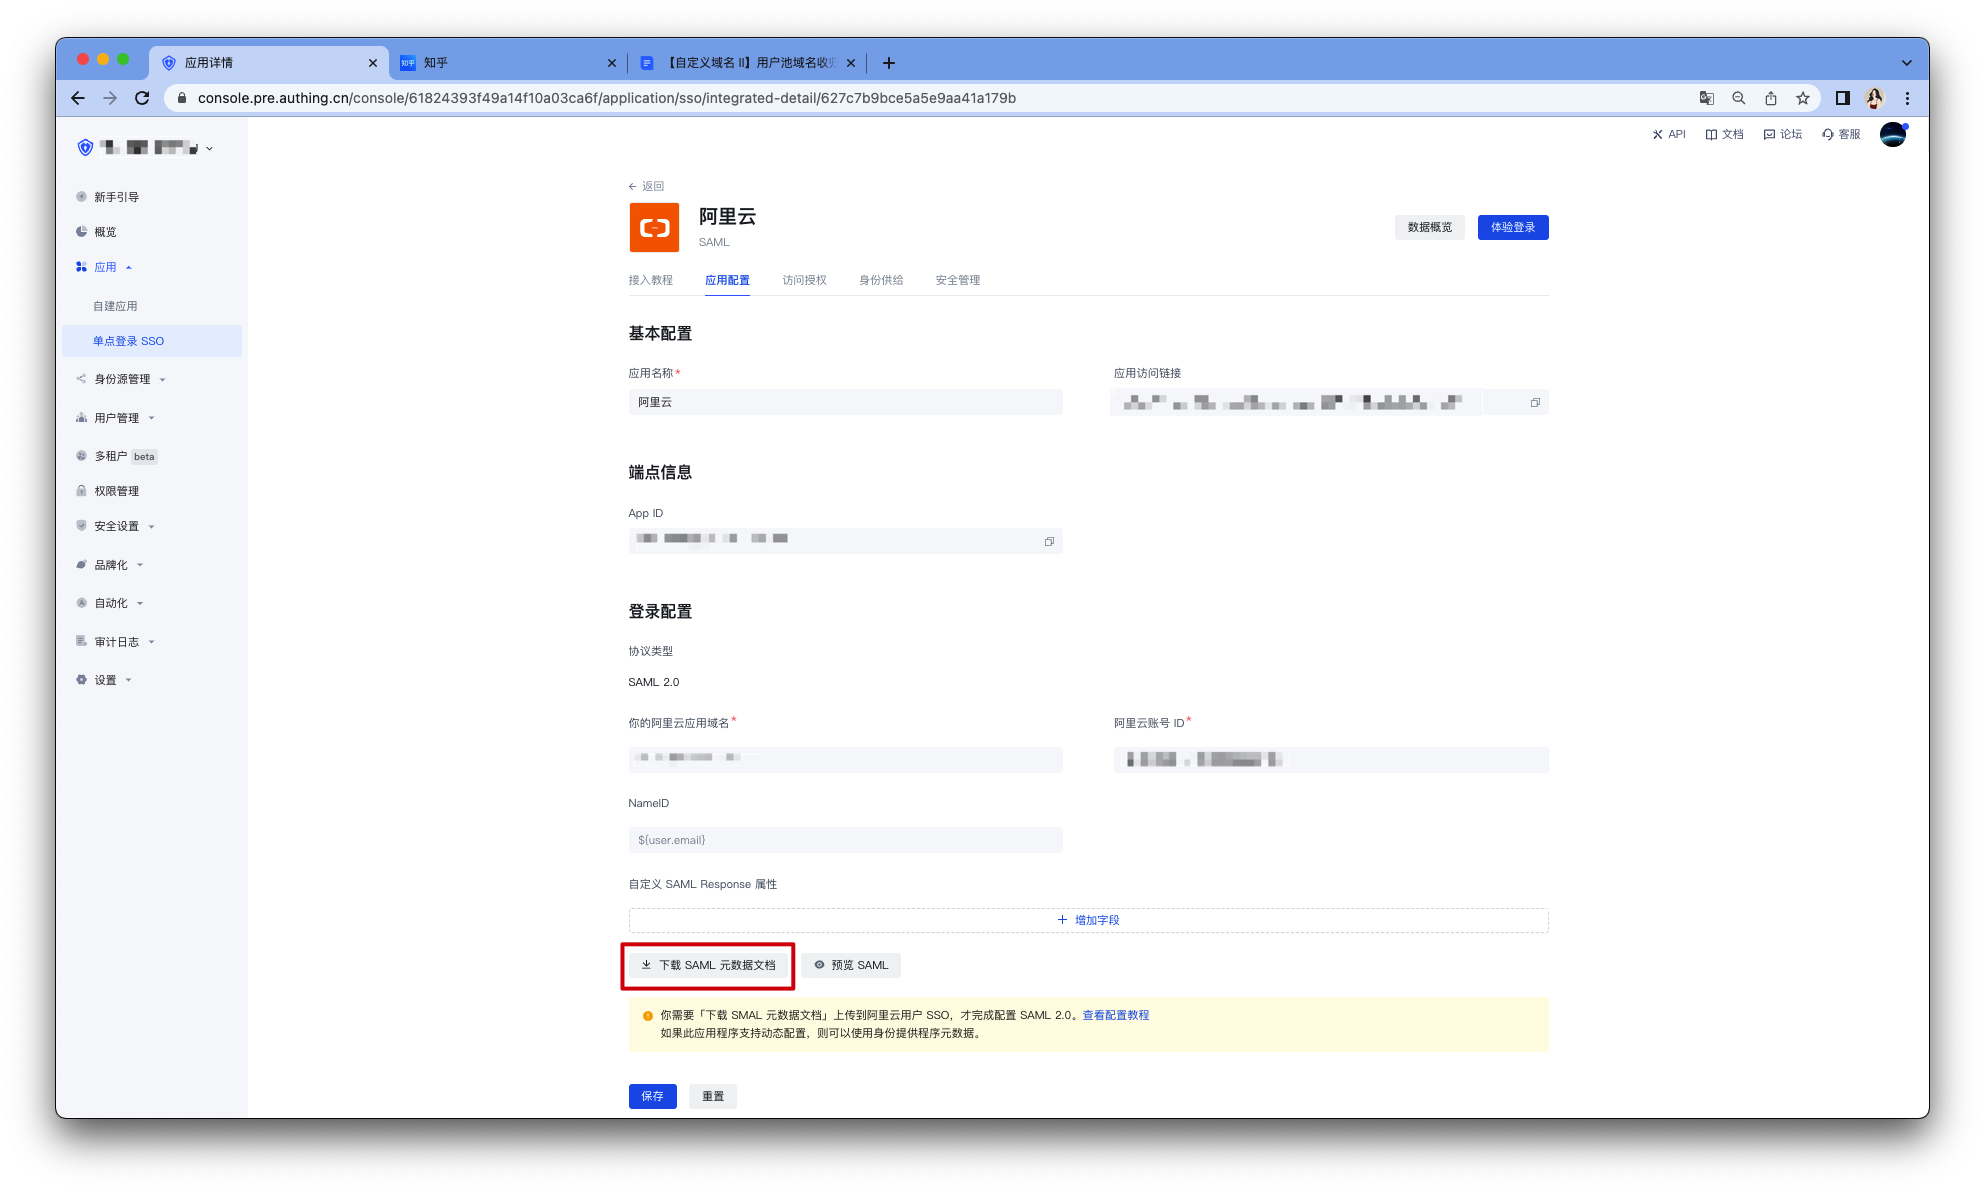This screenshot has width=1985, height=1192.
Task: Click the NameID input field
Action: point(845,840)
